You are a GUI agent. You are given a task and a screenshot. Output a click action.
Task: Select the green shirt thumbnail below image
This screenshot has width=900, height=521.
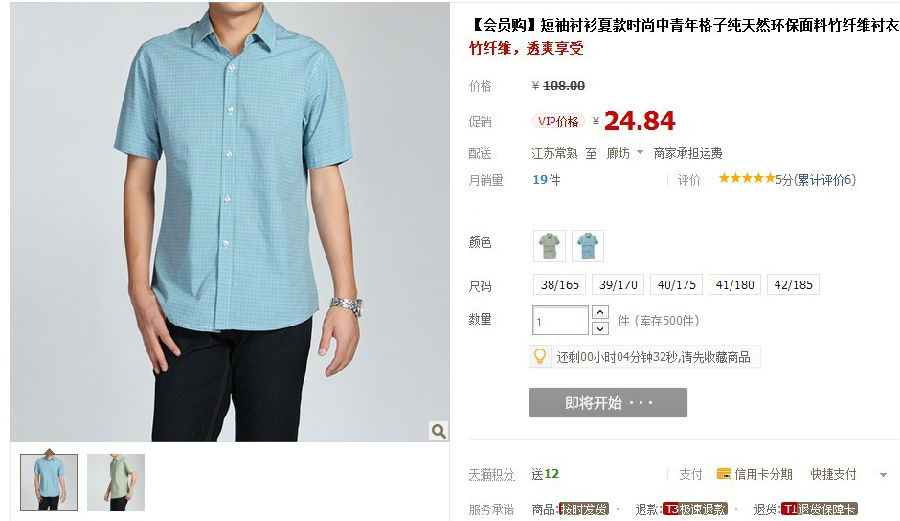[x=116, y=482]
